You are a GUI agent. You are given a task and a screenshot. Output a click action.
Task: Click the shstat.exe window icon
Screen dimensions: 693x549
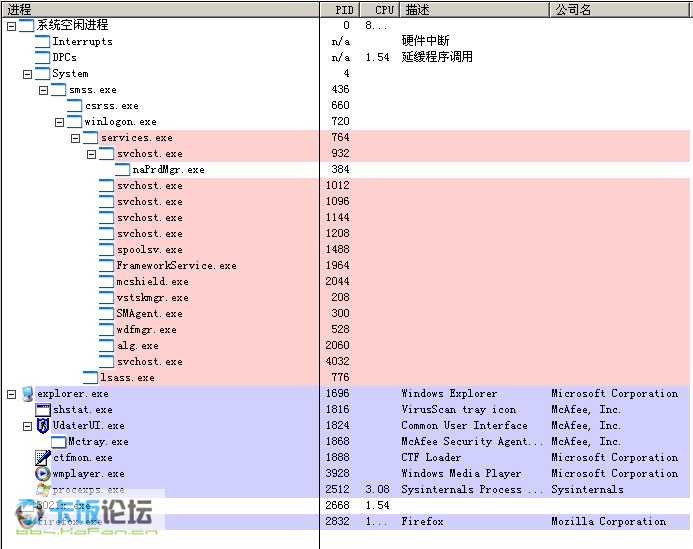[x=43, y=409]
